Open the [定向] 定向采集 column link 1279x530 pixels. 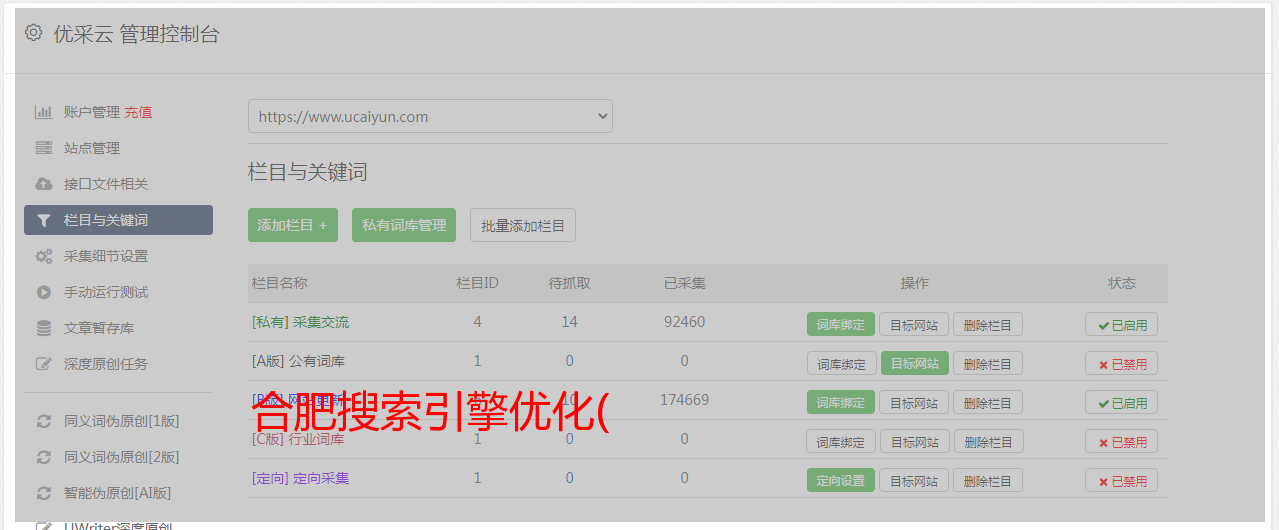click(300, 478)
